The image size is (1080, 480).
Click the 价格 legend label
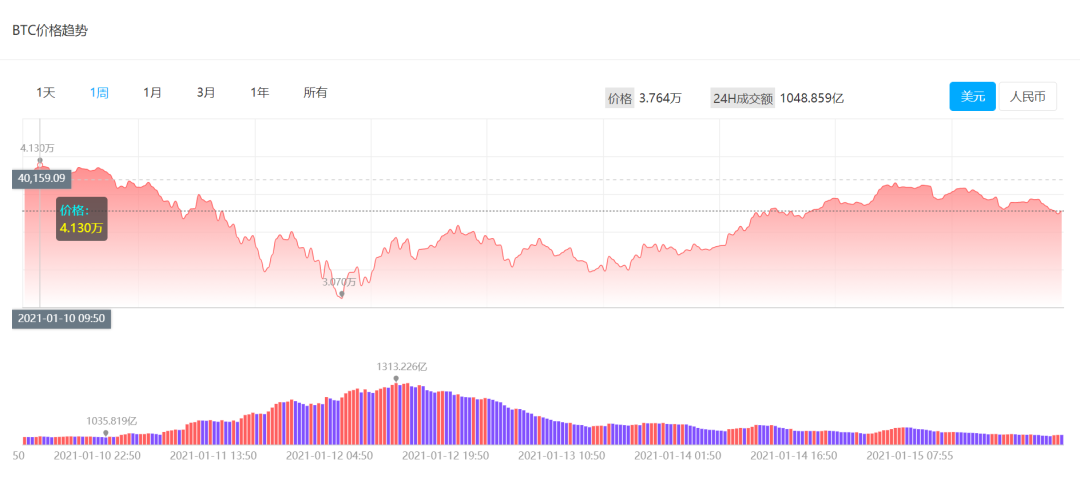[x=620, y=98]
